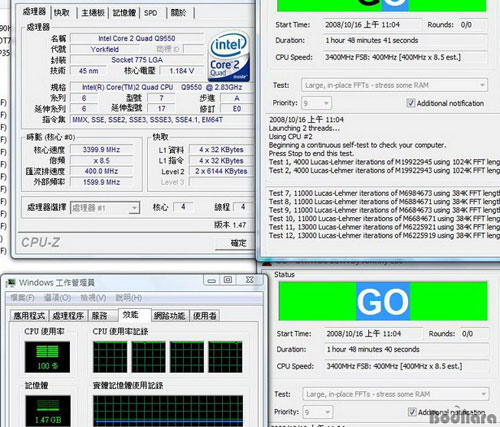Toggle the lower Additional notification checkbox
500x427 pixels.
[412, 412]
